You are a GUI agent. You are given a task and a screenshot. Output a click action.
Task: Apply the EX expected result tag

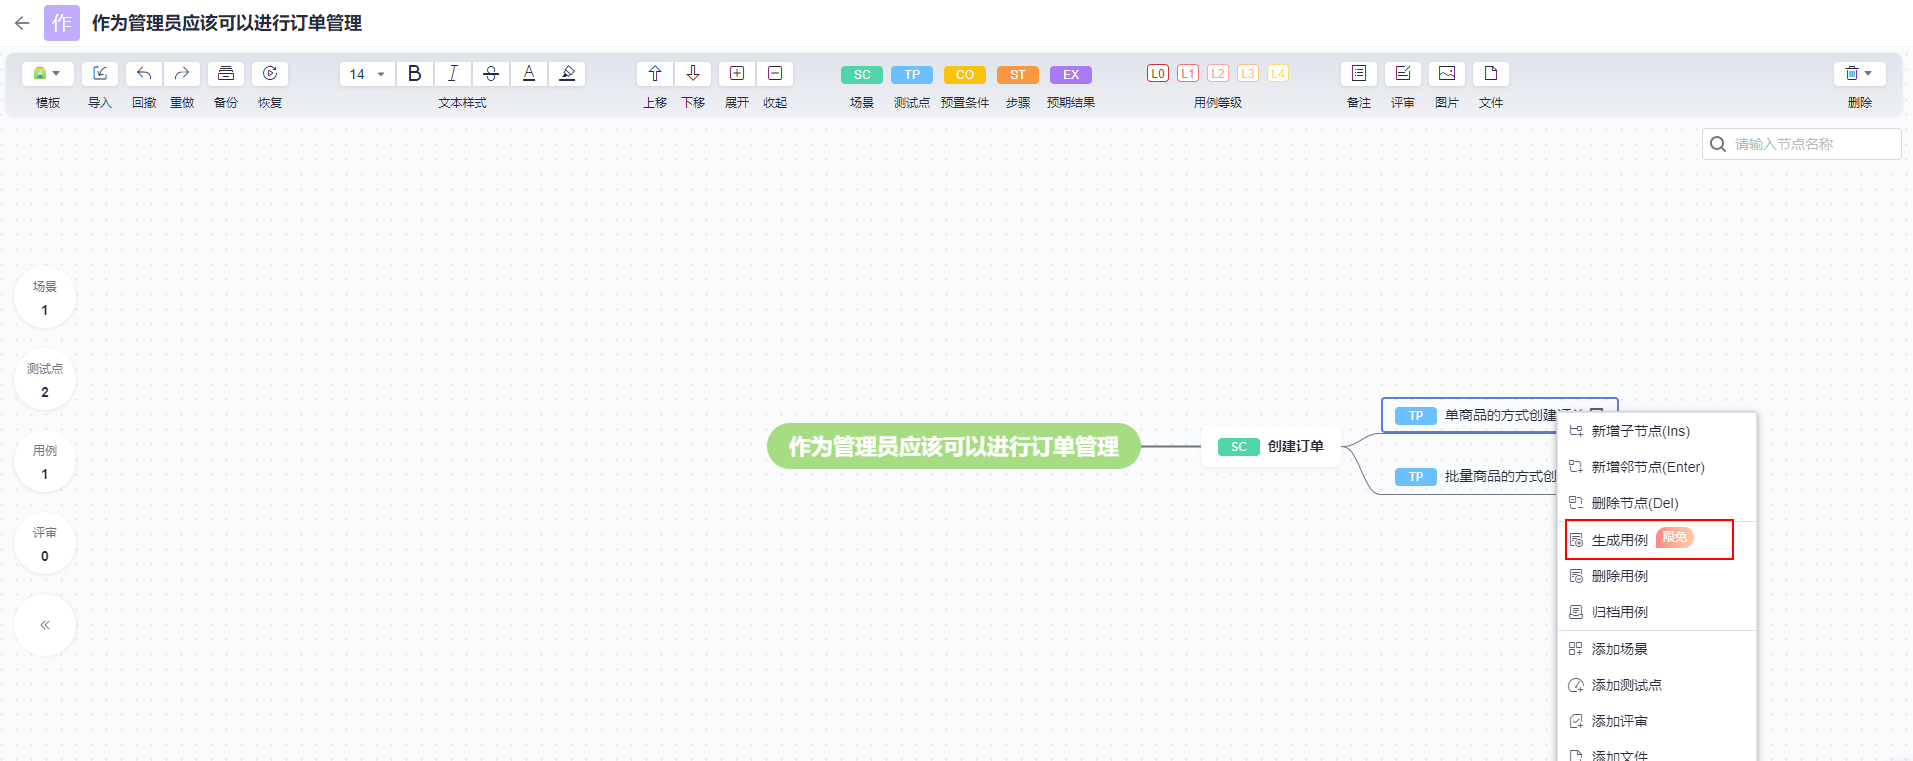(1071, 75)
